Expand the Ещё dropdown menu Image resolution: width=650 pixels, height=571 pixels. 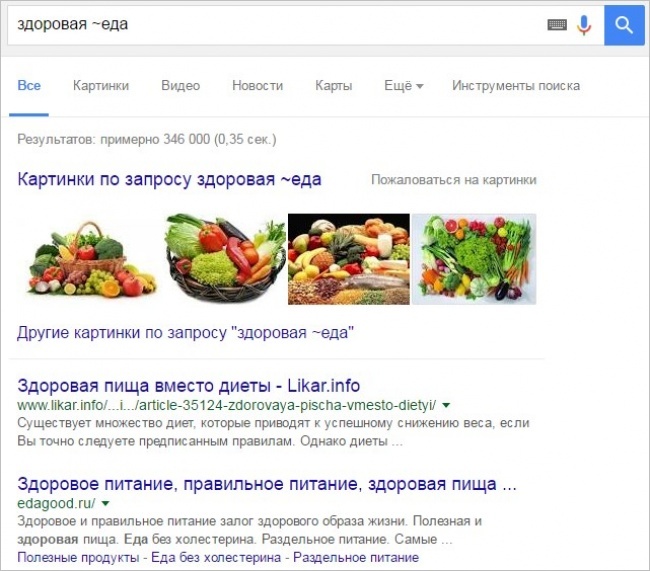tap(403, 85)
